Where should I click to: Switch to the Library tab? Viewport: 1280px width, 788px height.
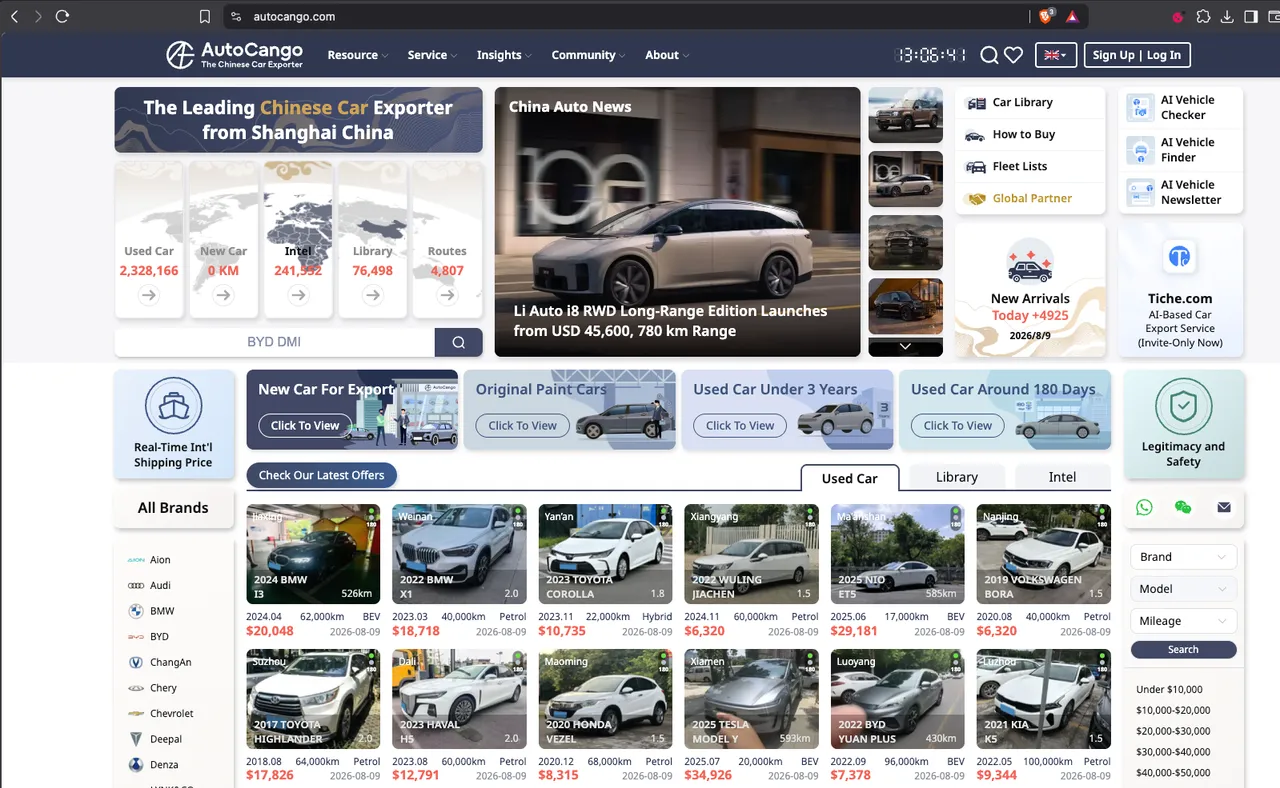coord(957,477)
